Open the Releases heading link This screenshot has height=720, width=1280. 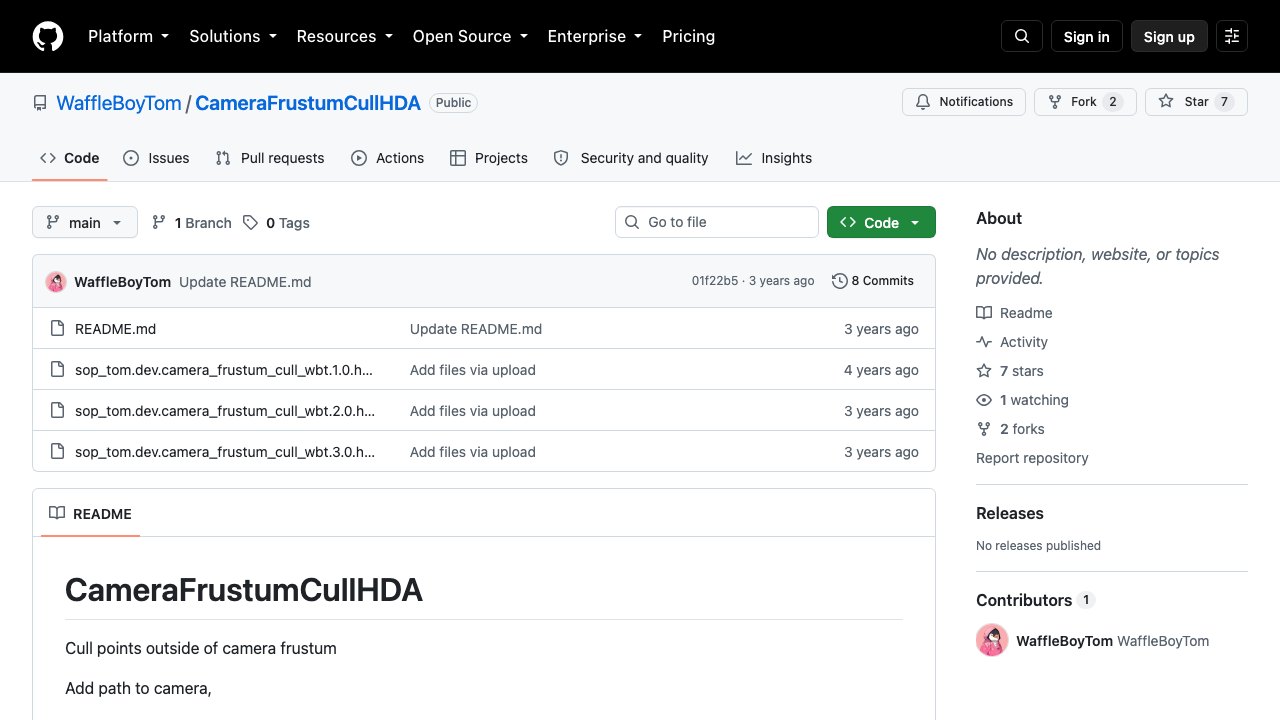pos(1010,513)
